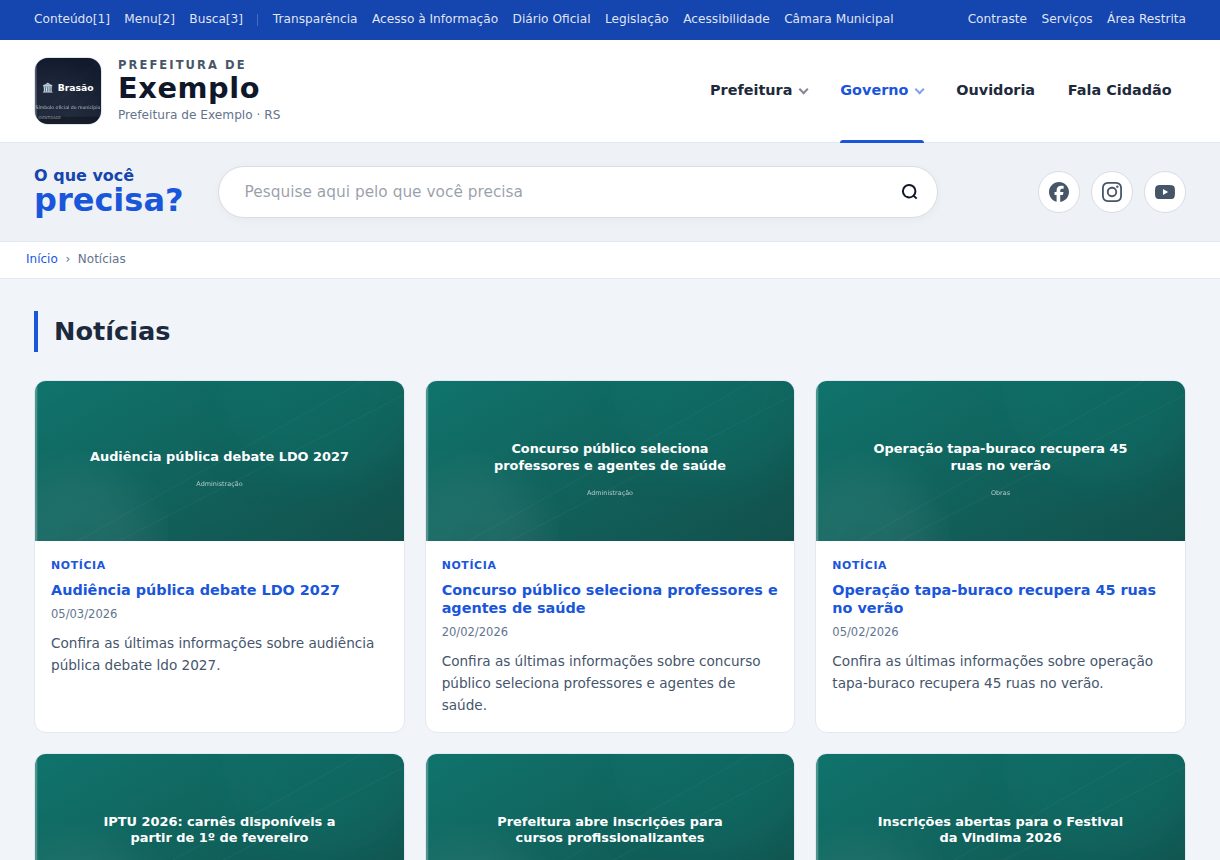Click the Brasão municipality logo
1220x860 pixels.
click(x=68, y=91)
